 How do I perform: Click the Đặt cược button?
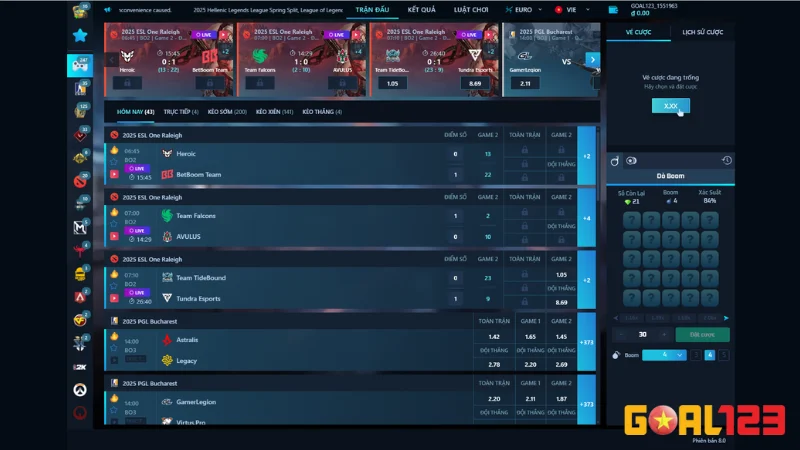coord(702,334)
